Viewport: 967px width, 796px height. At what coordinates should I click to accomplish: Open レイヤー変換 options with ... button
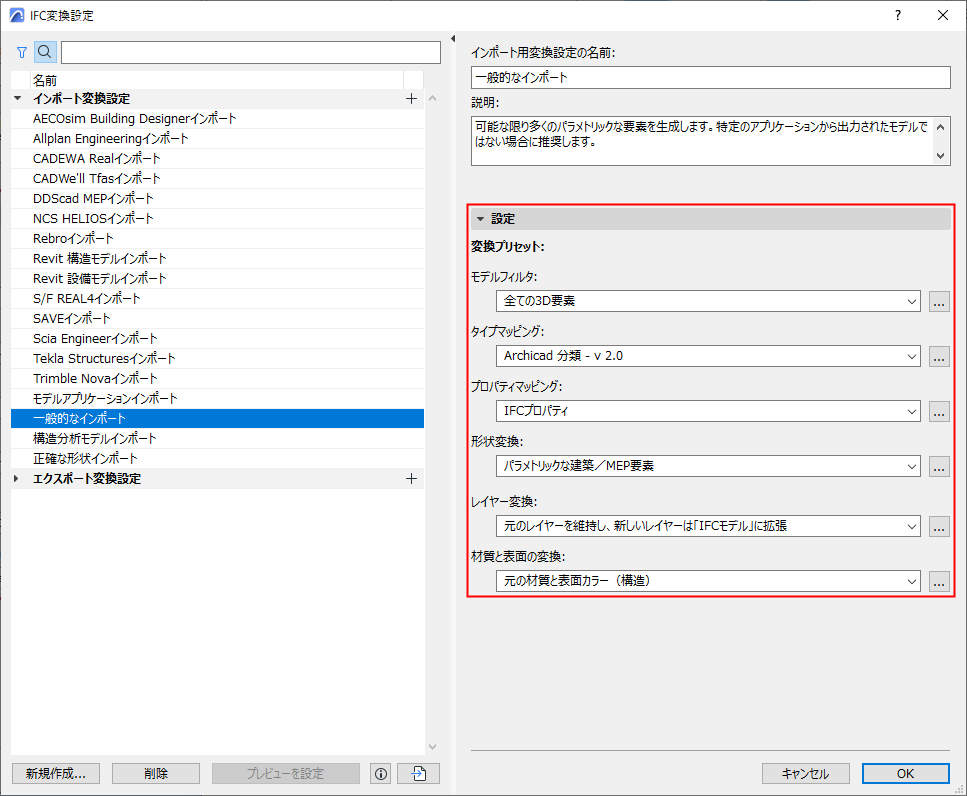(x=939, y=527)
